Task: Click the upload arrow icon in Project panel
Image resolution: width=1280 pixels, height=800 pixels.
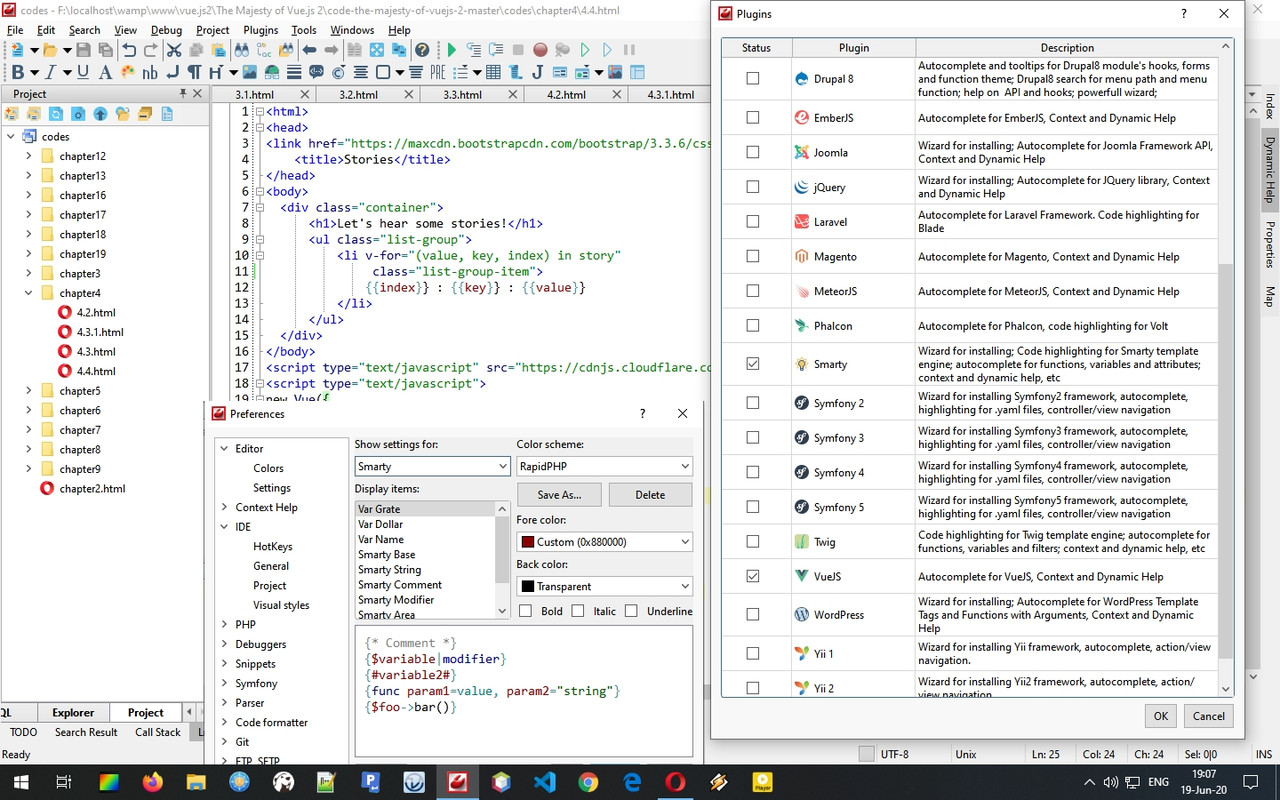Action: pos(100,114)
